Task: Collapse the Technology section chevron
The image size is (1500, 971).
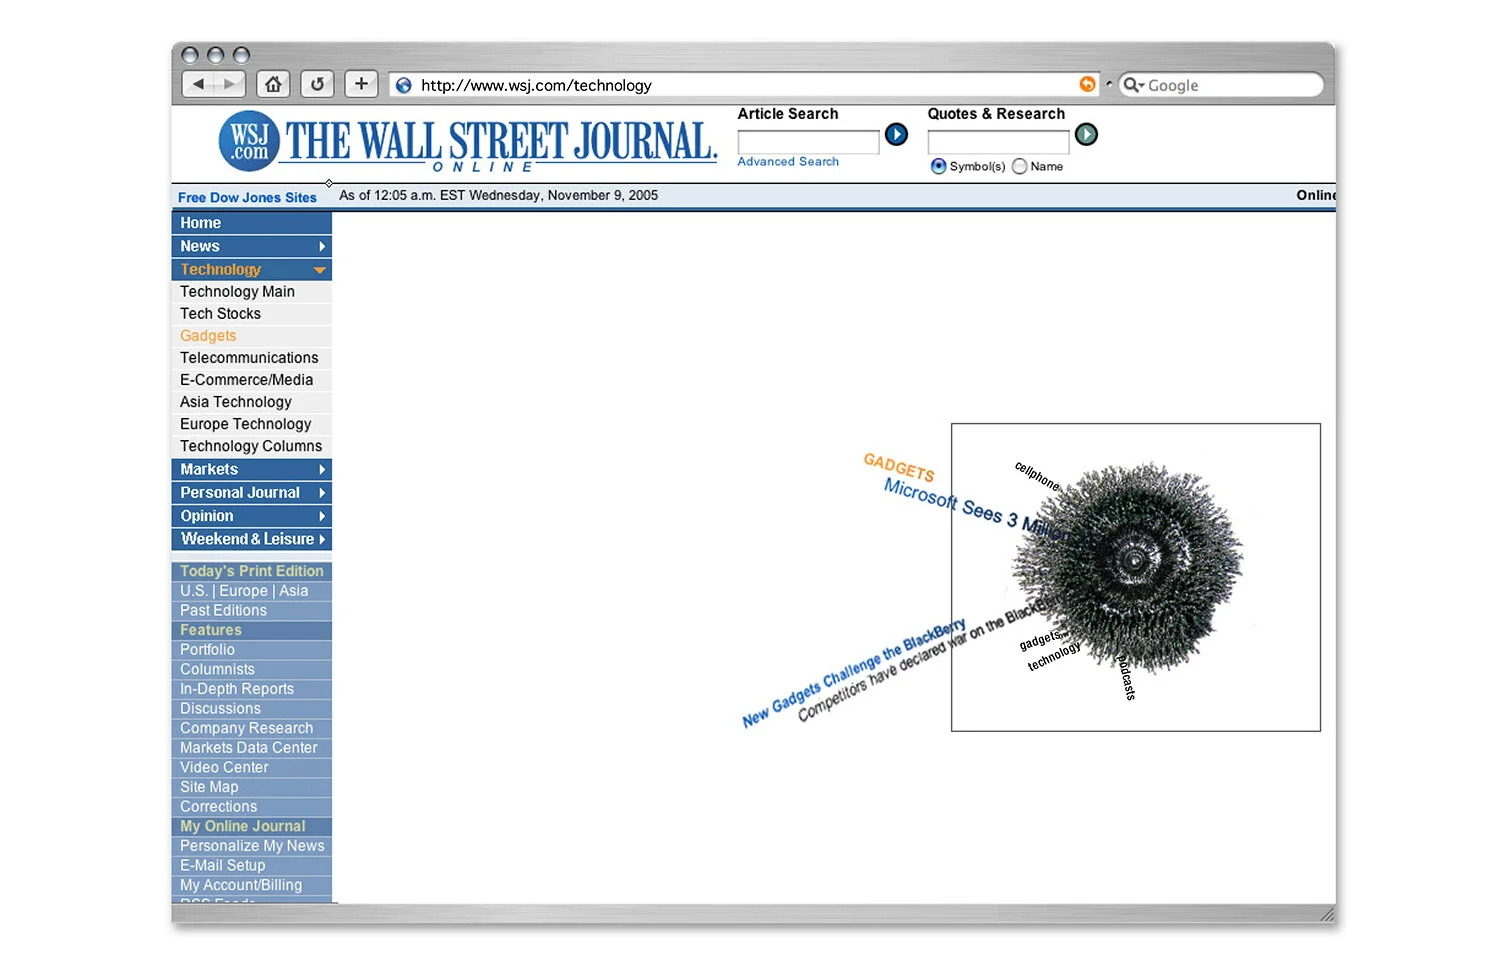Action: (319, 269)
